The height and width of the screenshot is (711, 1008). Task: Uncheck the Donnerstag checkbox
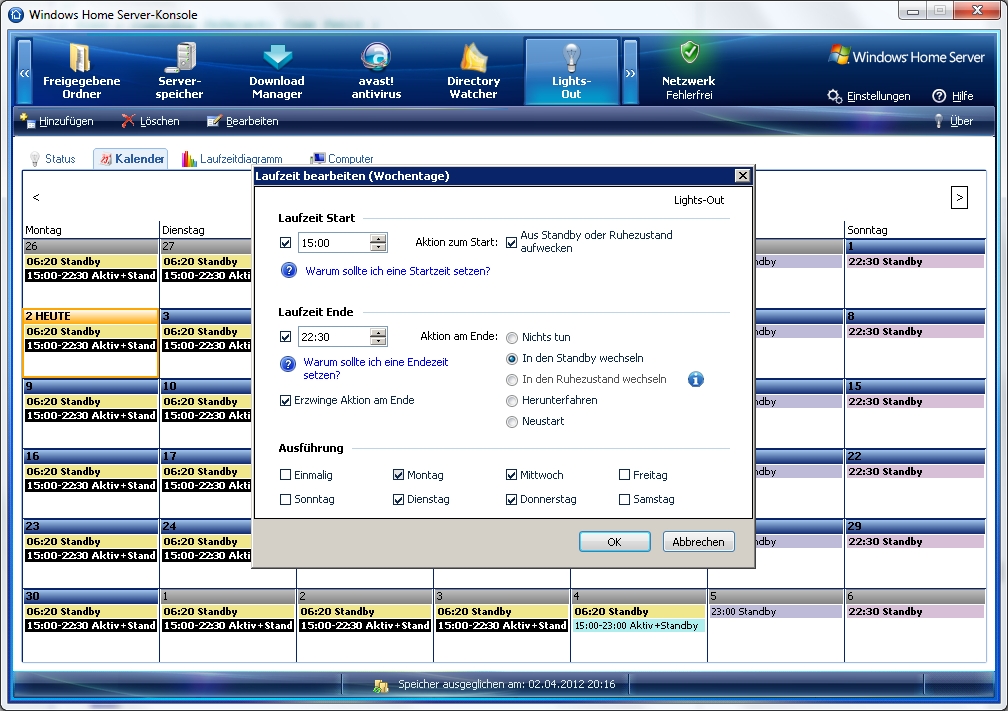(x=511, y=500)
